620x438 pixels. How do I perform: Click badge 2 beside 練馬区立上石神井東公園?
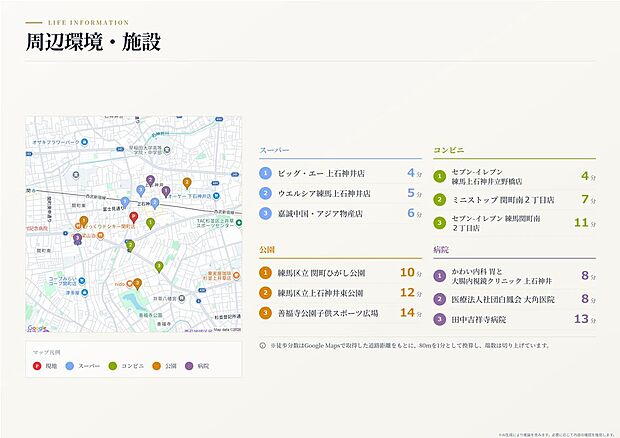coord(265,293)
